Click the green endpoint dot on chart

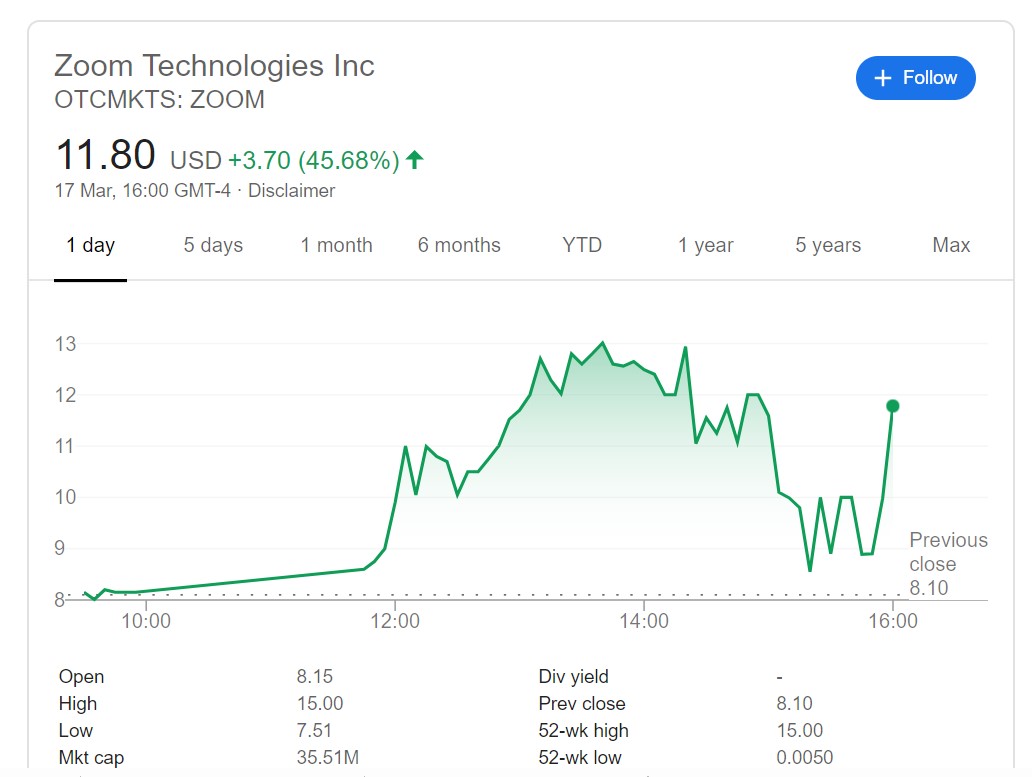point(893,406)
